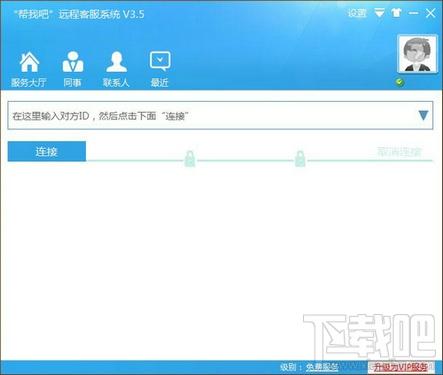The image size is (443, 375).
Task: Click the 免费服务 level link
Action: pos(322,367)
